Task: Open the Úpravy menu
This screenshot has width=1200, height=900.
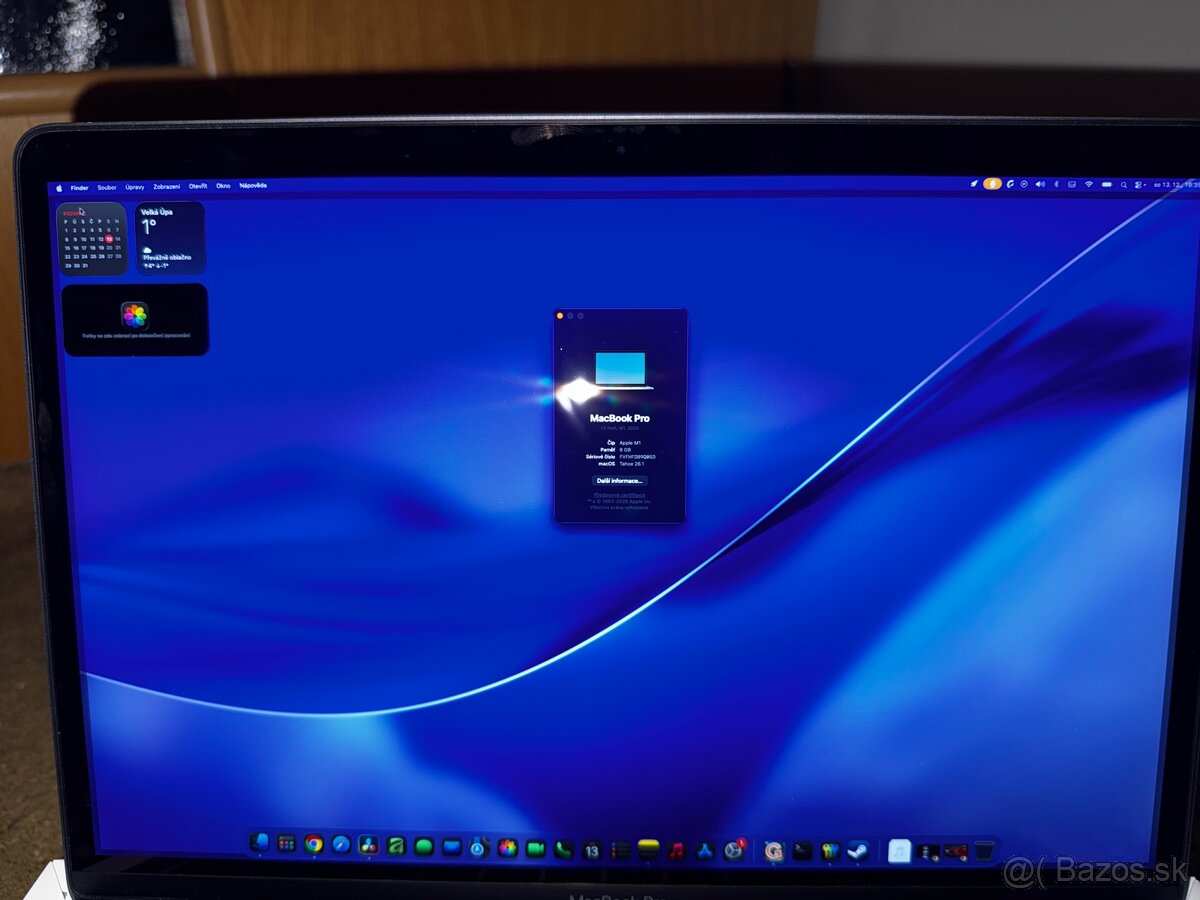Action: [135, 187]
